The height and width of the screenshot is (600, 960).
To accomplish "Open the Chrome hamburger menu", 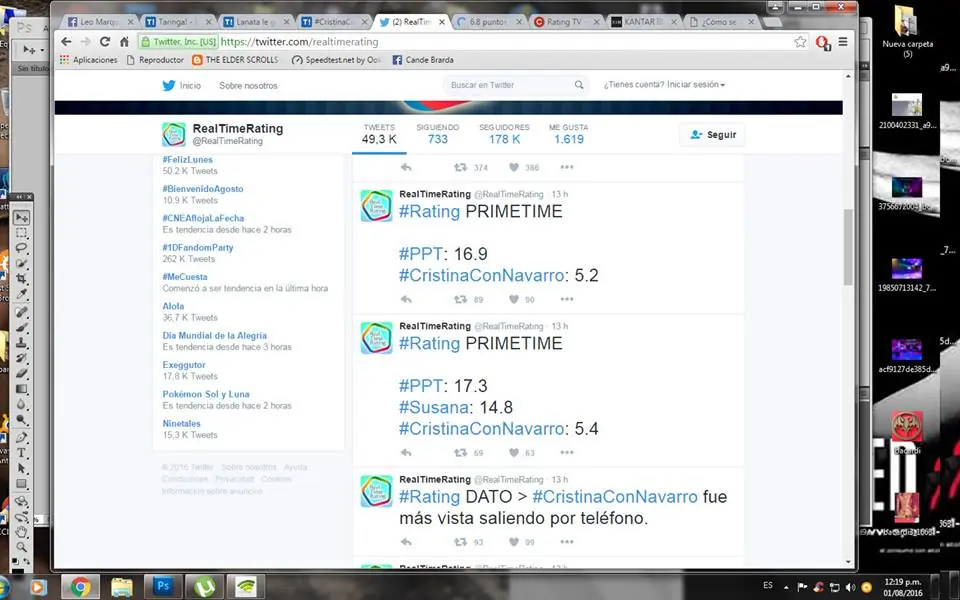I will (843, 42).
